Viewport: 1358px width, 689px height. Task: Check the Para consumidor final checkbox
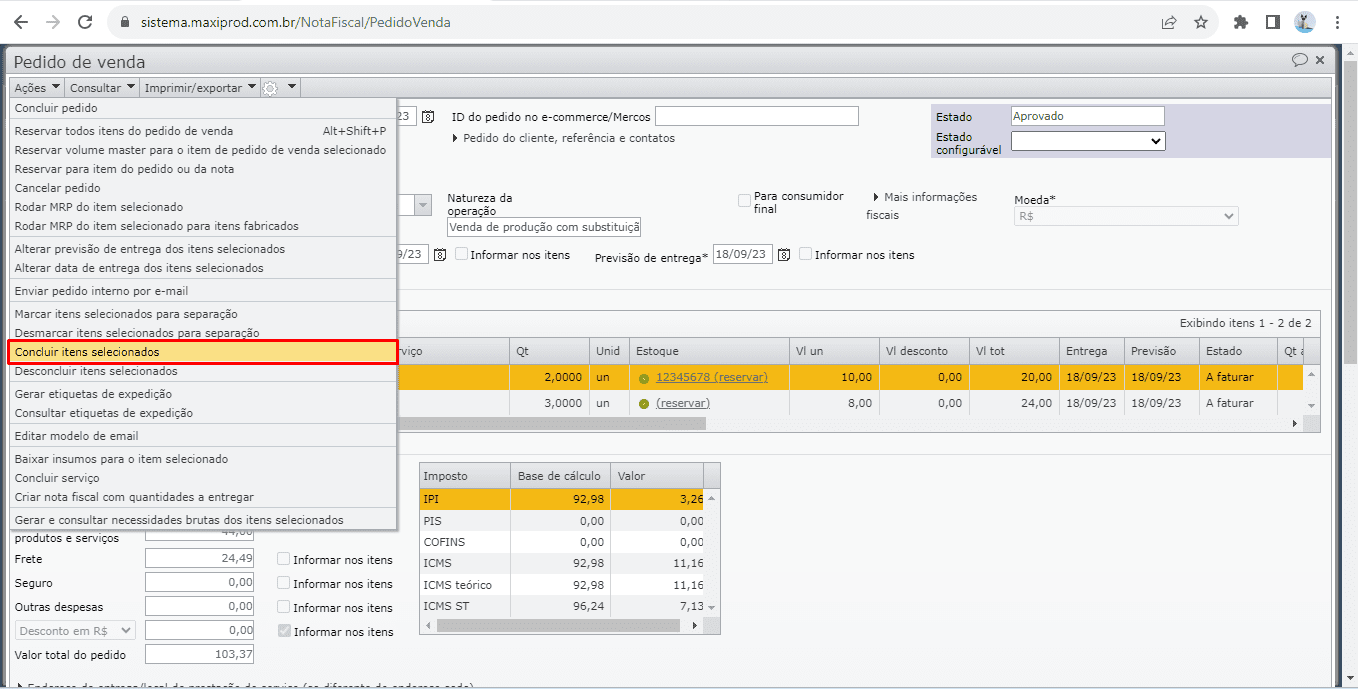click(744, 201)
